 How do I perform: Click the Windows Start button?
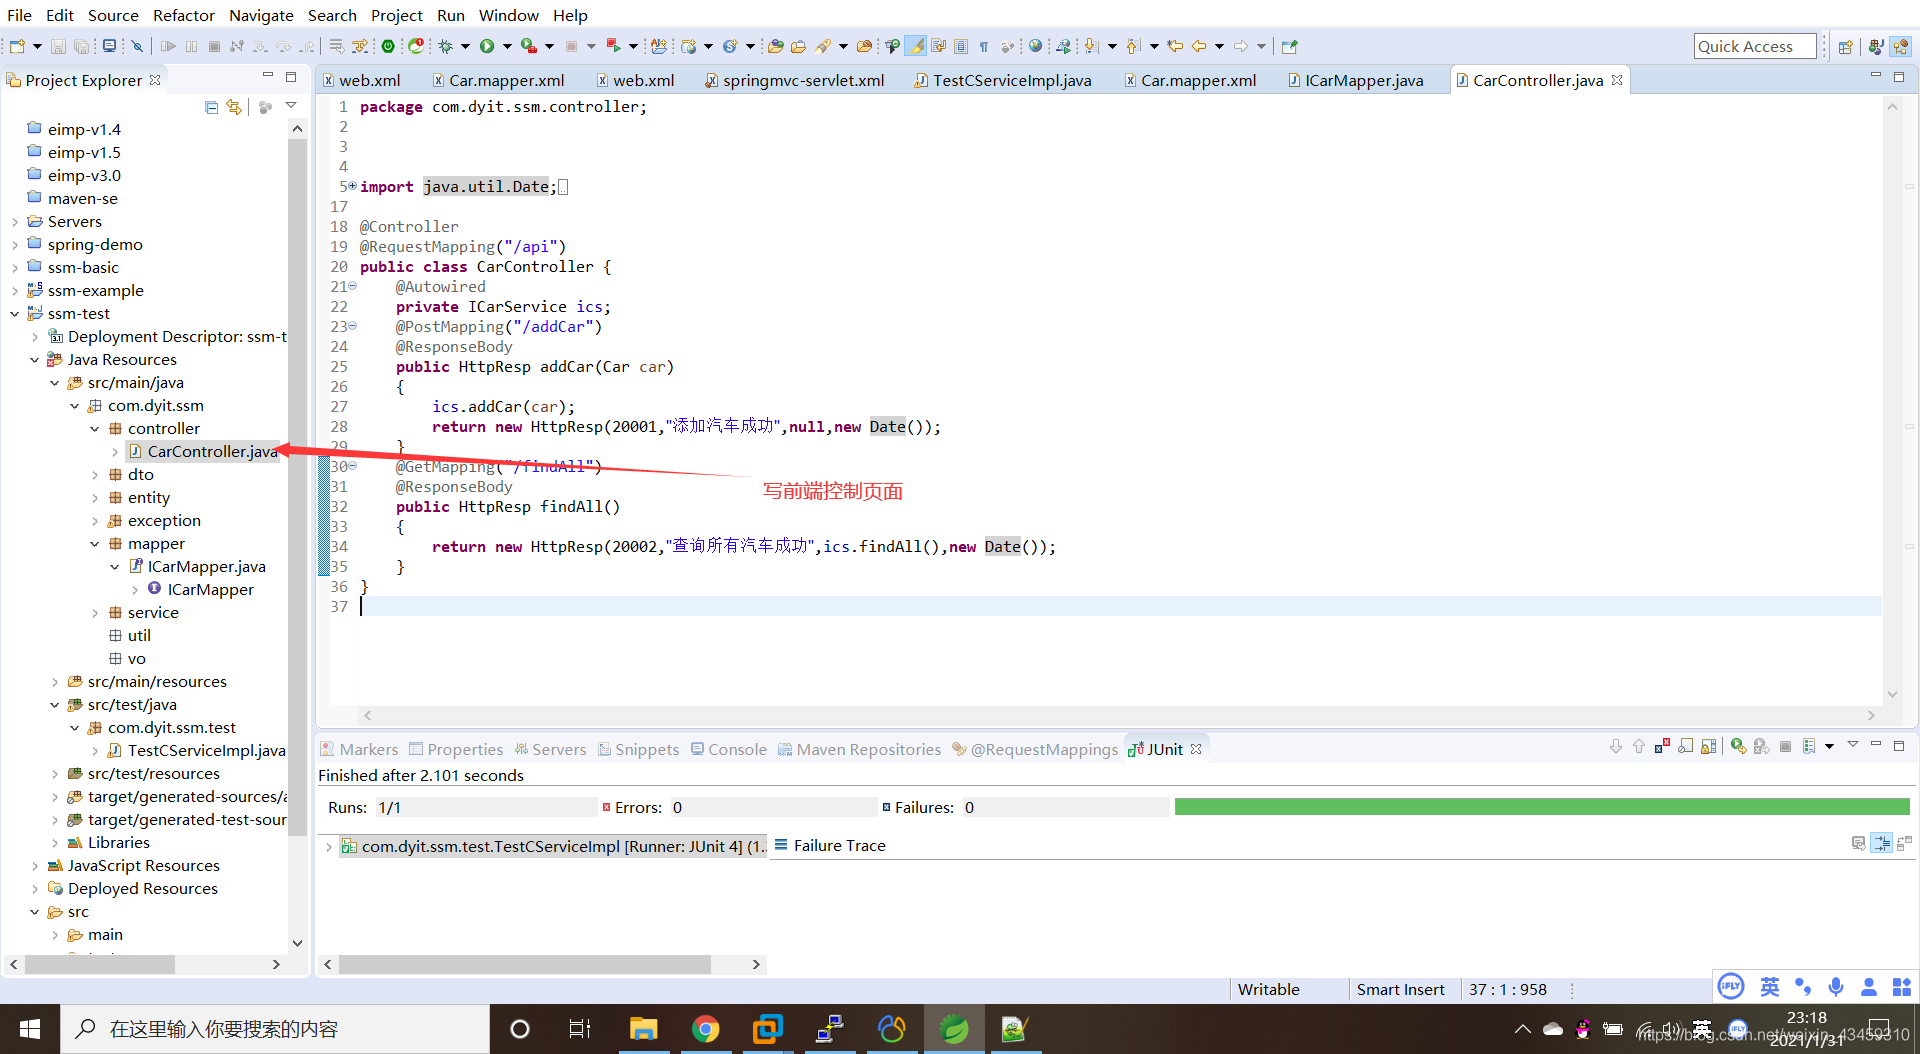[30, 1029]
